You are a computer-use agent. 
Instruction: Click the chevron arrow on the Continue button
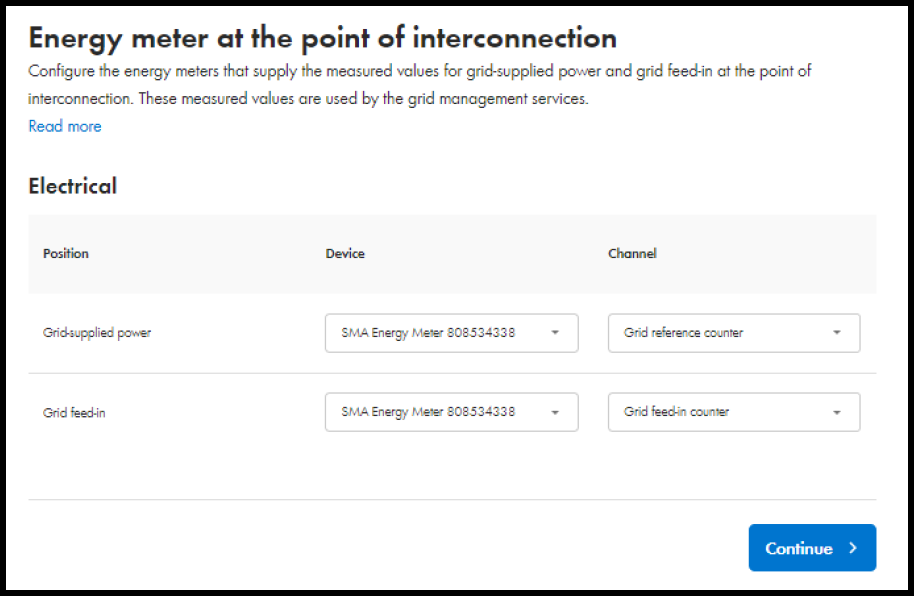coord(853,548)
